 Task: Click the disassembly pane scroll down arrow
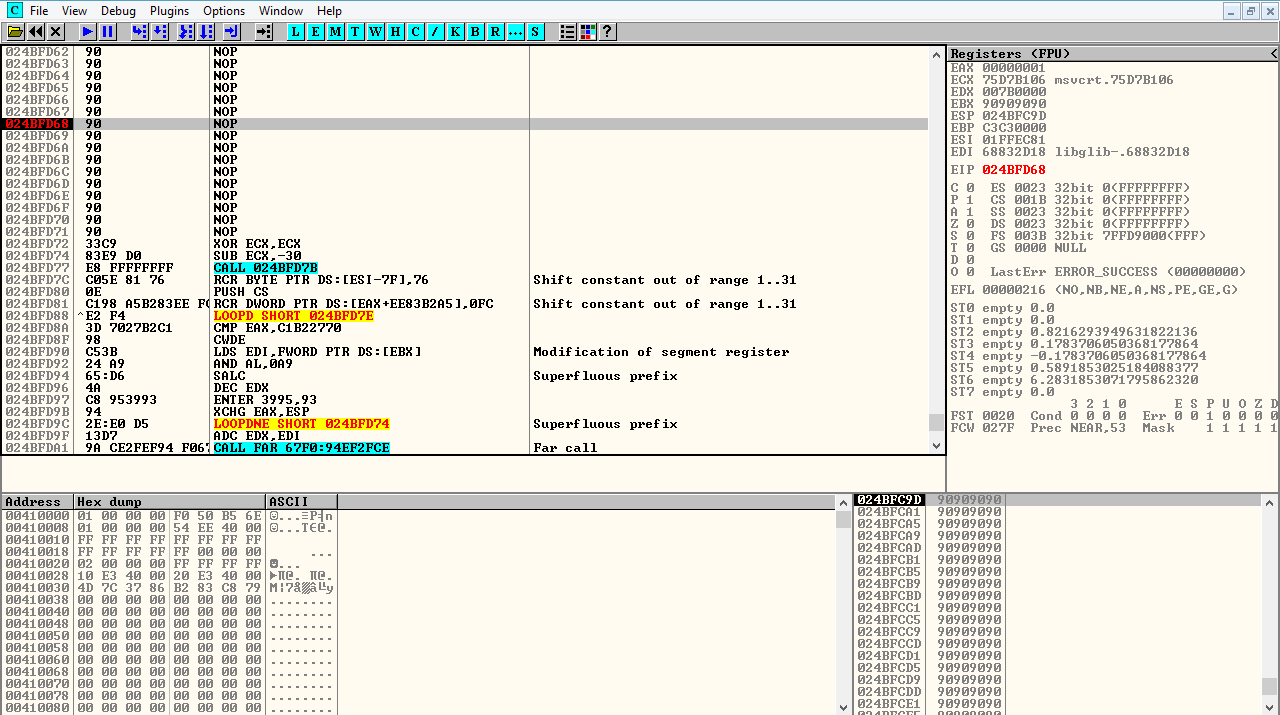click(x=936, y=446)
